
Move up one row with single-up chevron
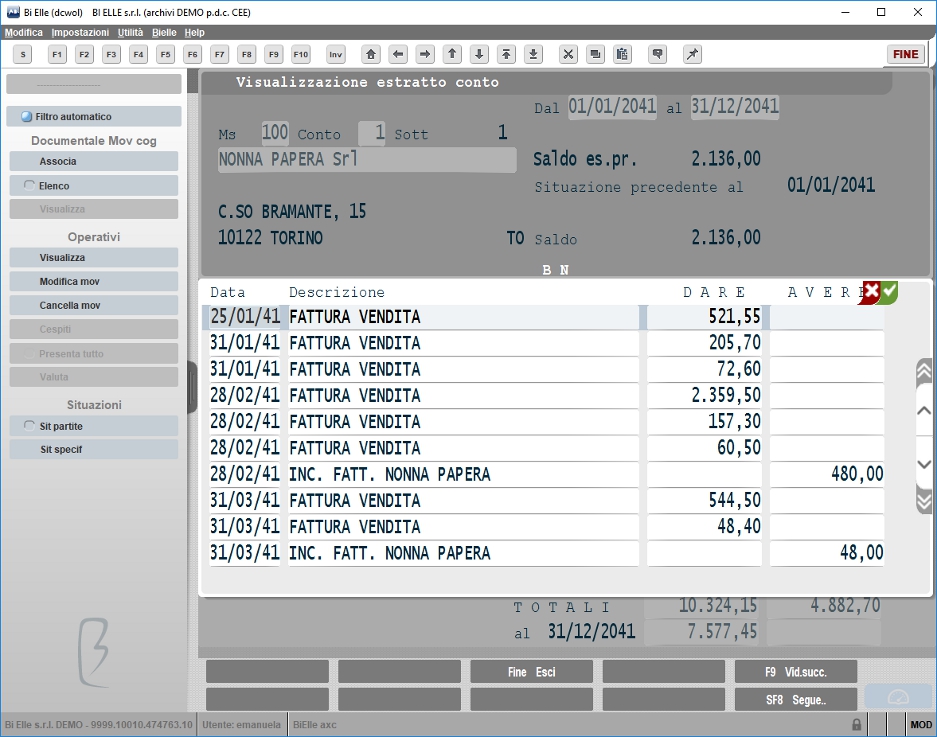click(924, 411)
